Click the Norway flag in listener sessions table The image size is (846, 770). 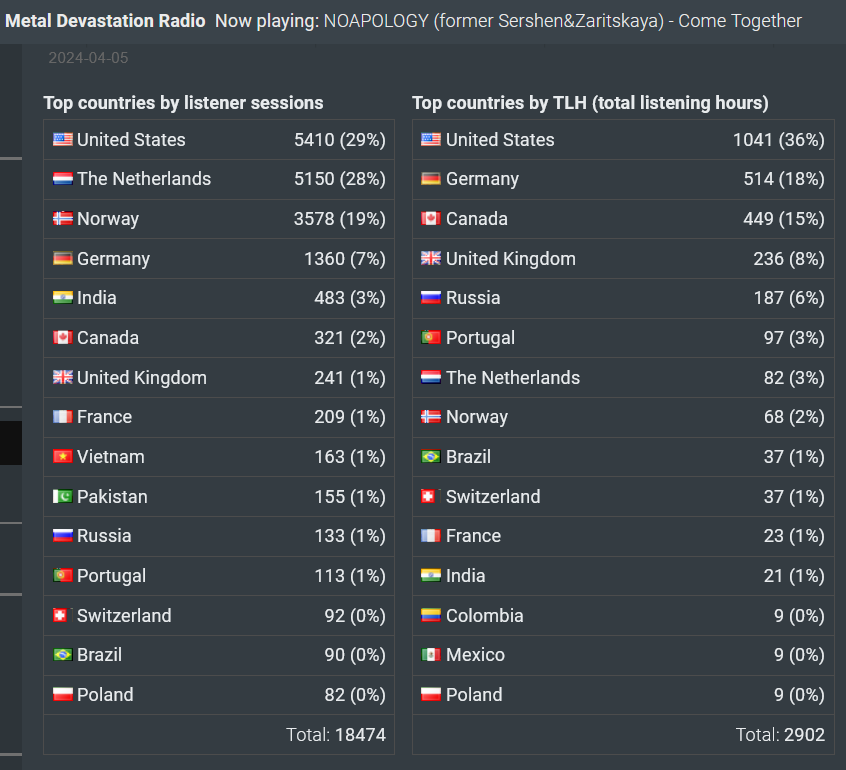point(63,219)
